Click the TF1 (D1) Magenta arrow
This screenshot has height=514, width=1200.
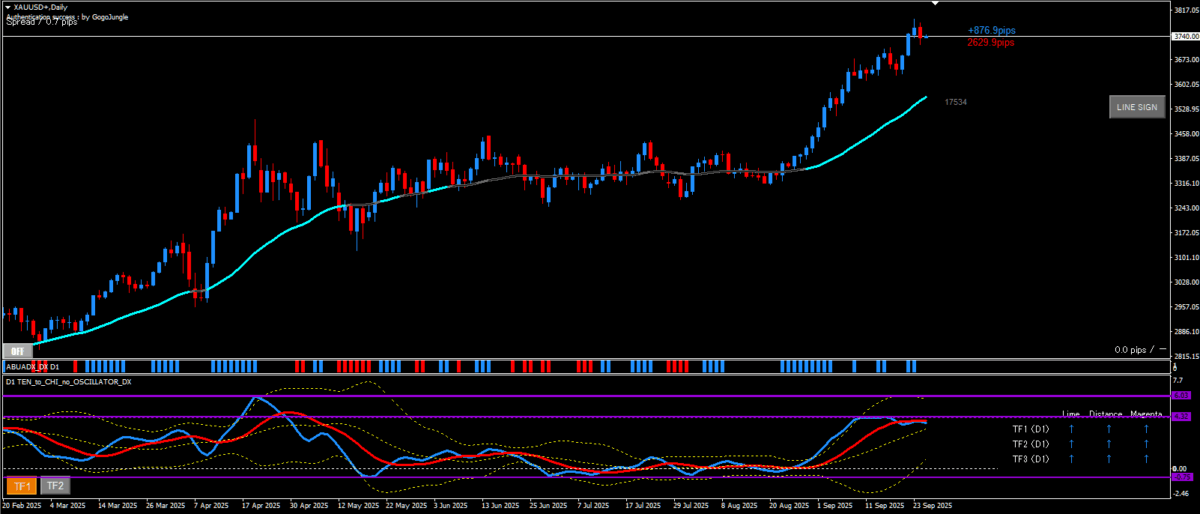[1146, 428]
